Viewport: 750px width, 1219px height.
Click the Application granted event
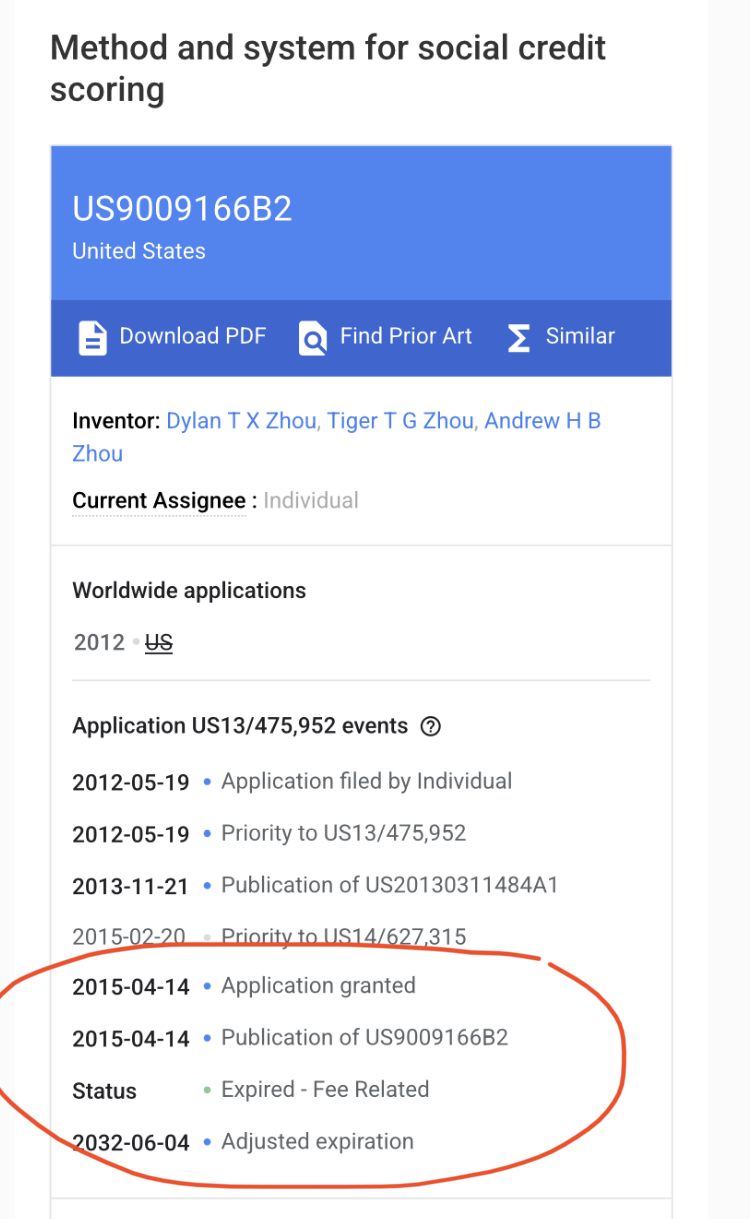click(318, 986)
